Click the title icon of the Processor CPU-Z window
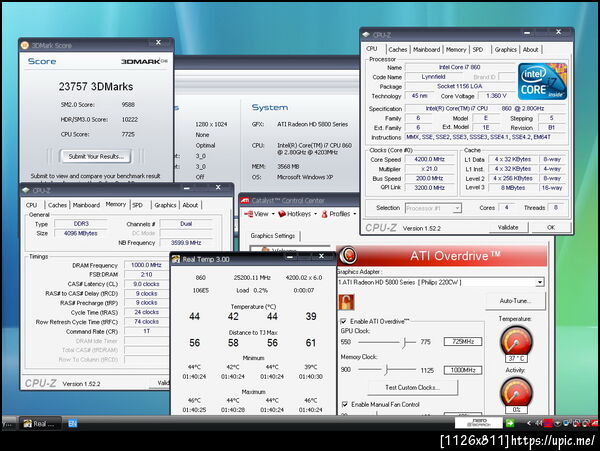This screenshot has height=451, width=600. (x=366, y=35)
